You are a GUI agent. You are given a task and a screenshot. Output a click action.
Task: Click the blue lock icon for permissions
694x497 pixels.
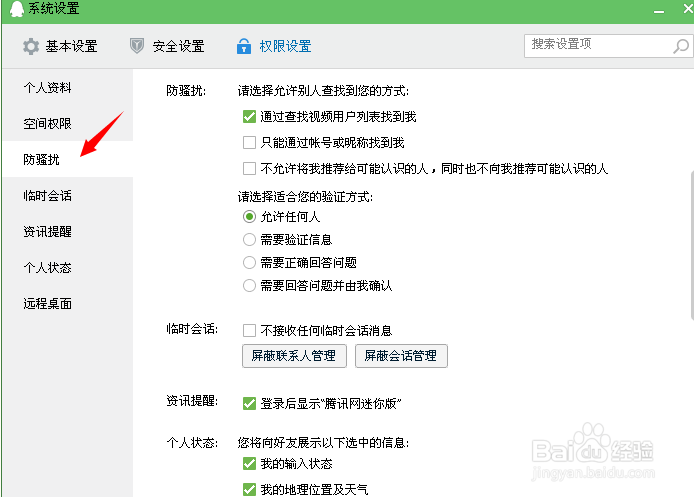point(244,46)
